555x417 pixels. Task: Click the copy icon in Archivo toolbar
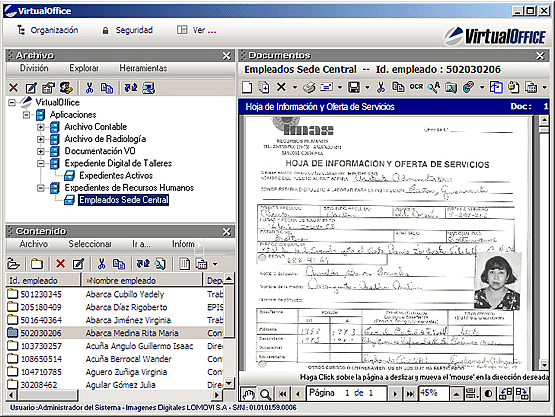click(x=107, y=87)
